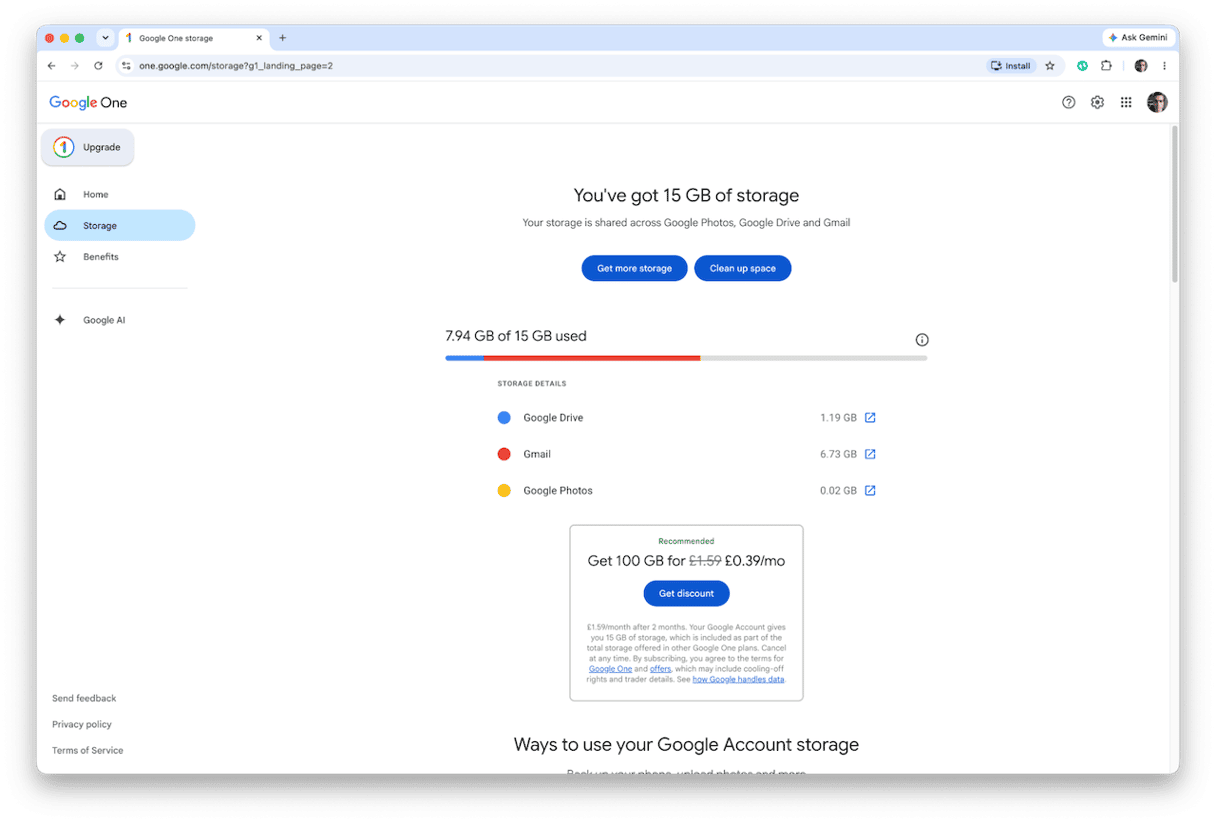Image resolution: width=1216 pixels, height=822 pixels.
Task: Open Benefits in the sidebar
Action: pyautogui.click(x=120, y=256)
